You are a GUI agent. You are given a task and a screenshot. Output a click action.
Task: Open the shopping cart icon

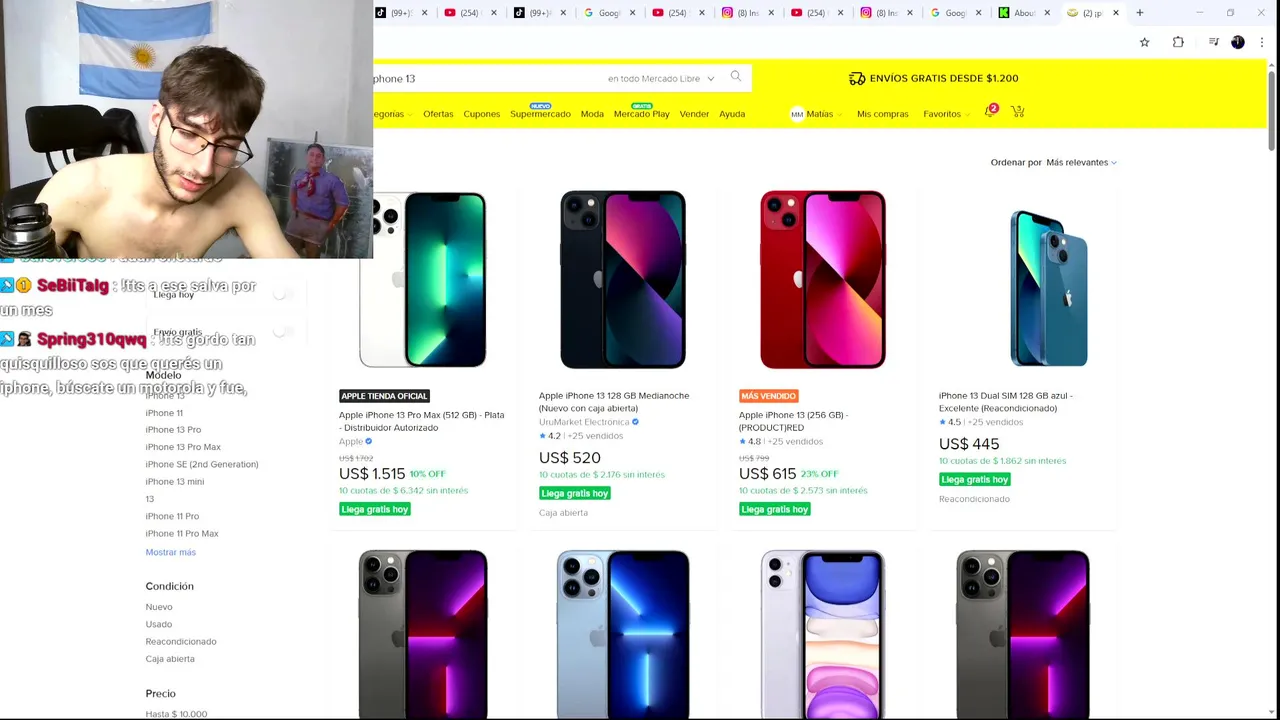pos(1017,112)
